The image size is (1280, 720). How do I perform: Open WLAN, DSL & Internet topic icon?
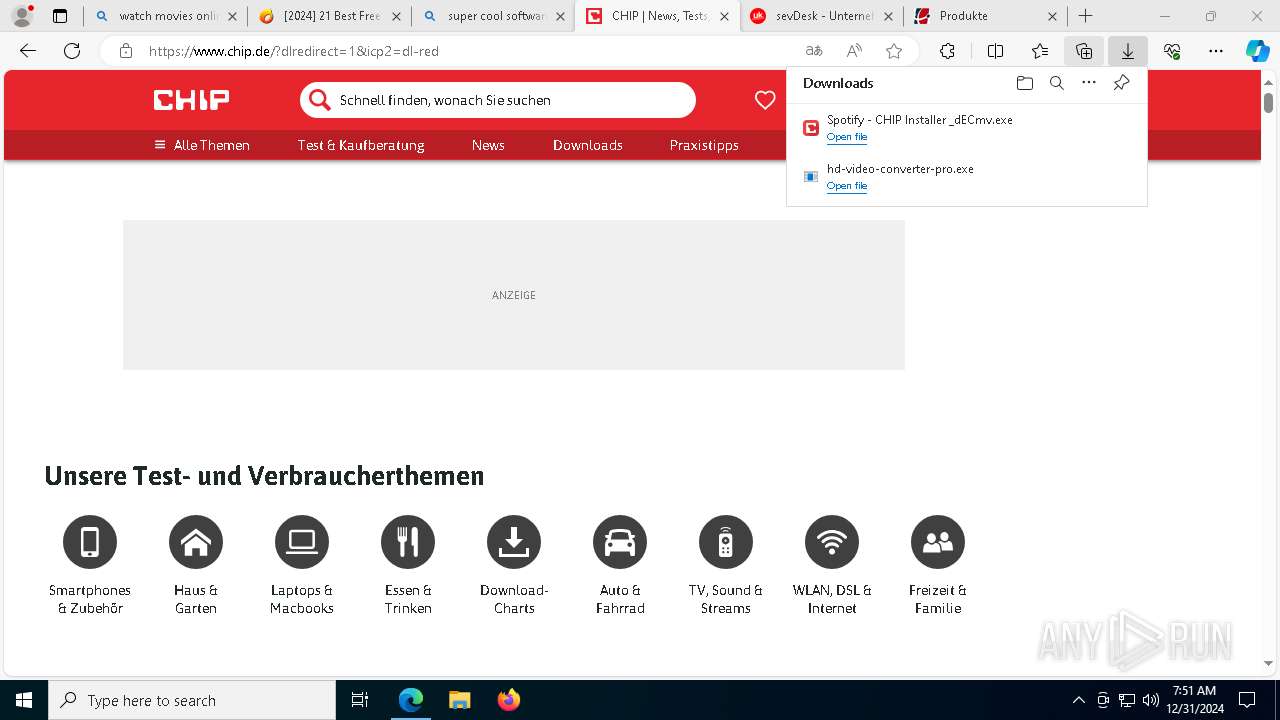(832, 542)
